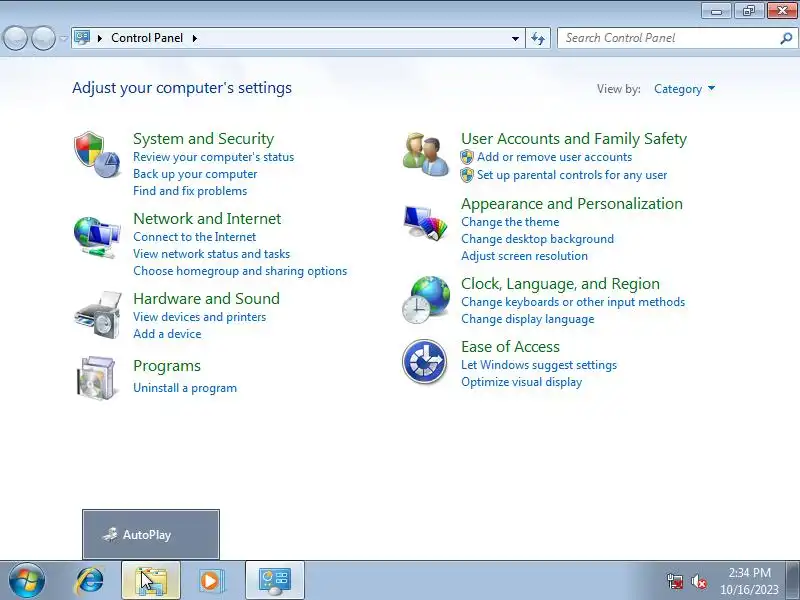800x600 pixels.
Task: Expand the arrow before Control Panel in breadcrumb
Action: [x=100, y=38]
